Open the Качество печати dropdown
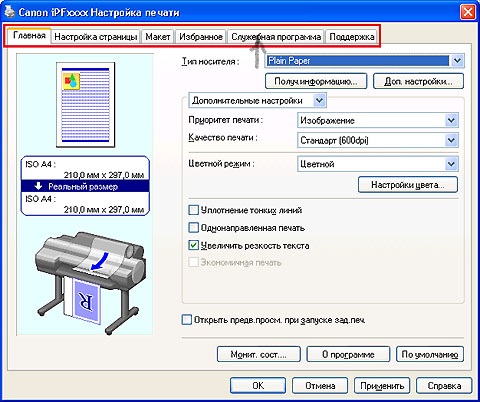Image resolution: width=480 pixels, height=402 pixels. tap(378, 140)
